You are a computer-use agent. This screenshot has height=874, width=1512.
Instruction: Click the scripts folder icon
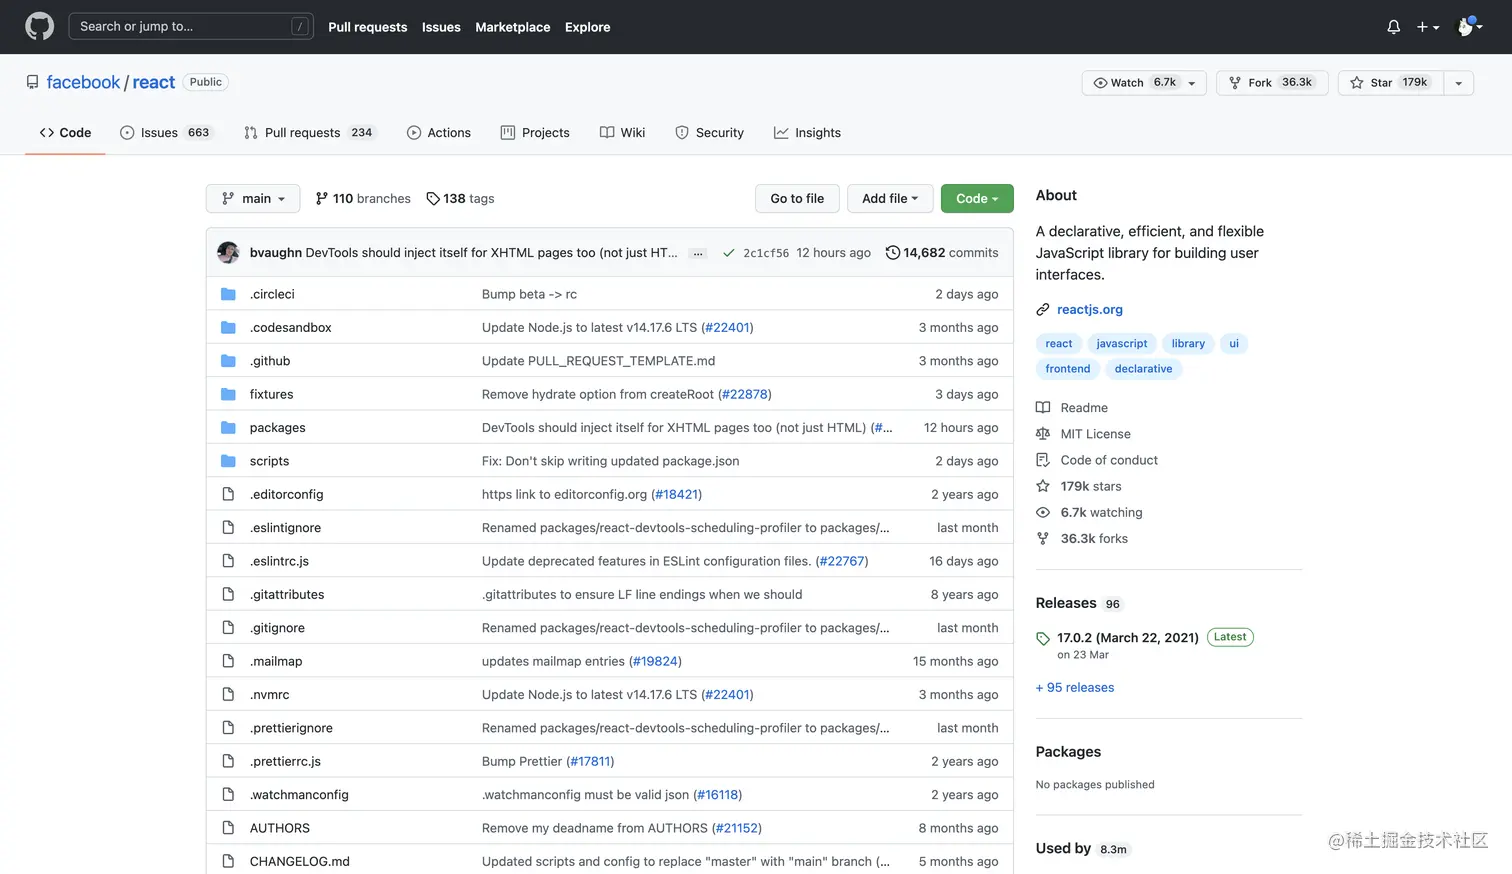[228, 461]
